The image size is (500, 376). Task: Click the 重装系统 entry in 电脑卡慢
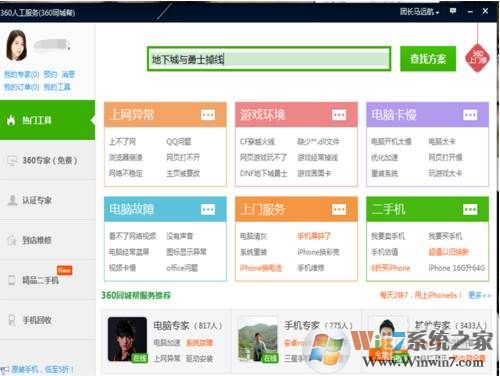coord(384,173)
